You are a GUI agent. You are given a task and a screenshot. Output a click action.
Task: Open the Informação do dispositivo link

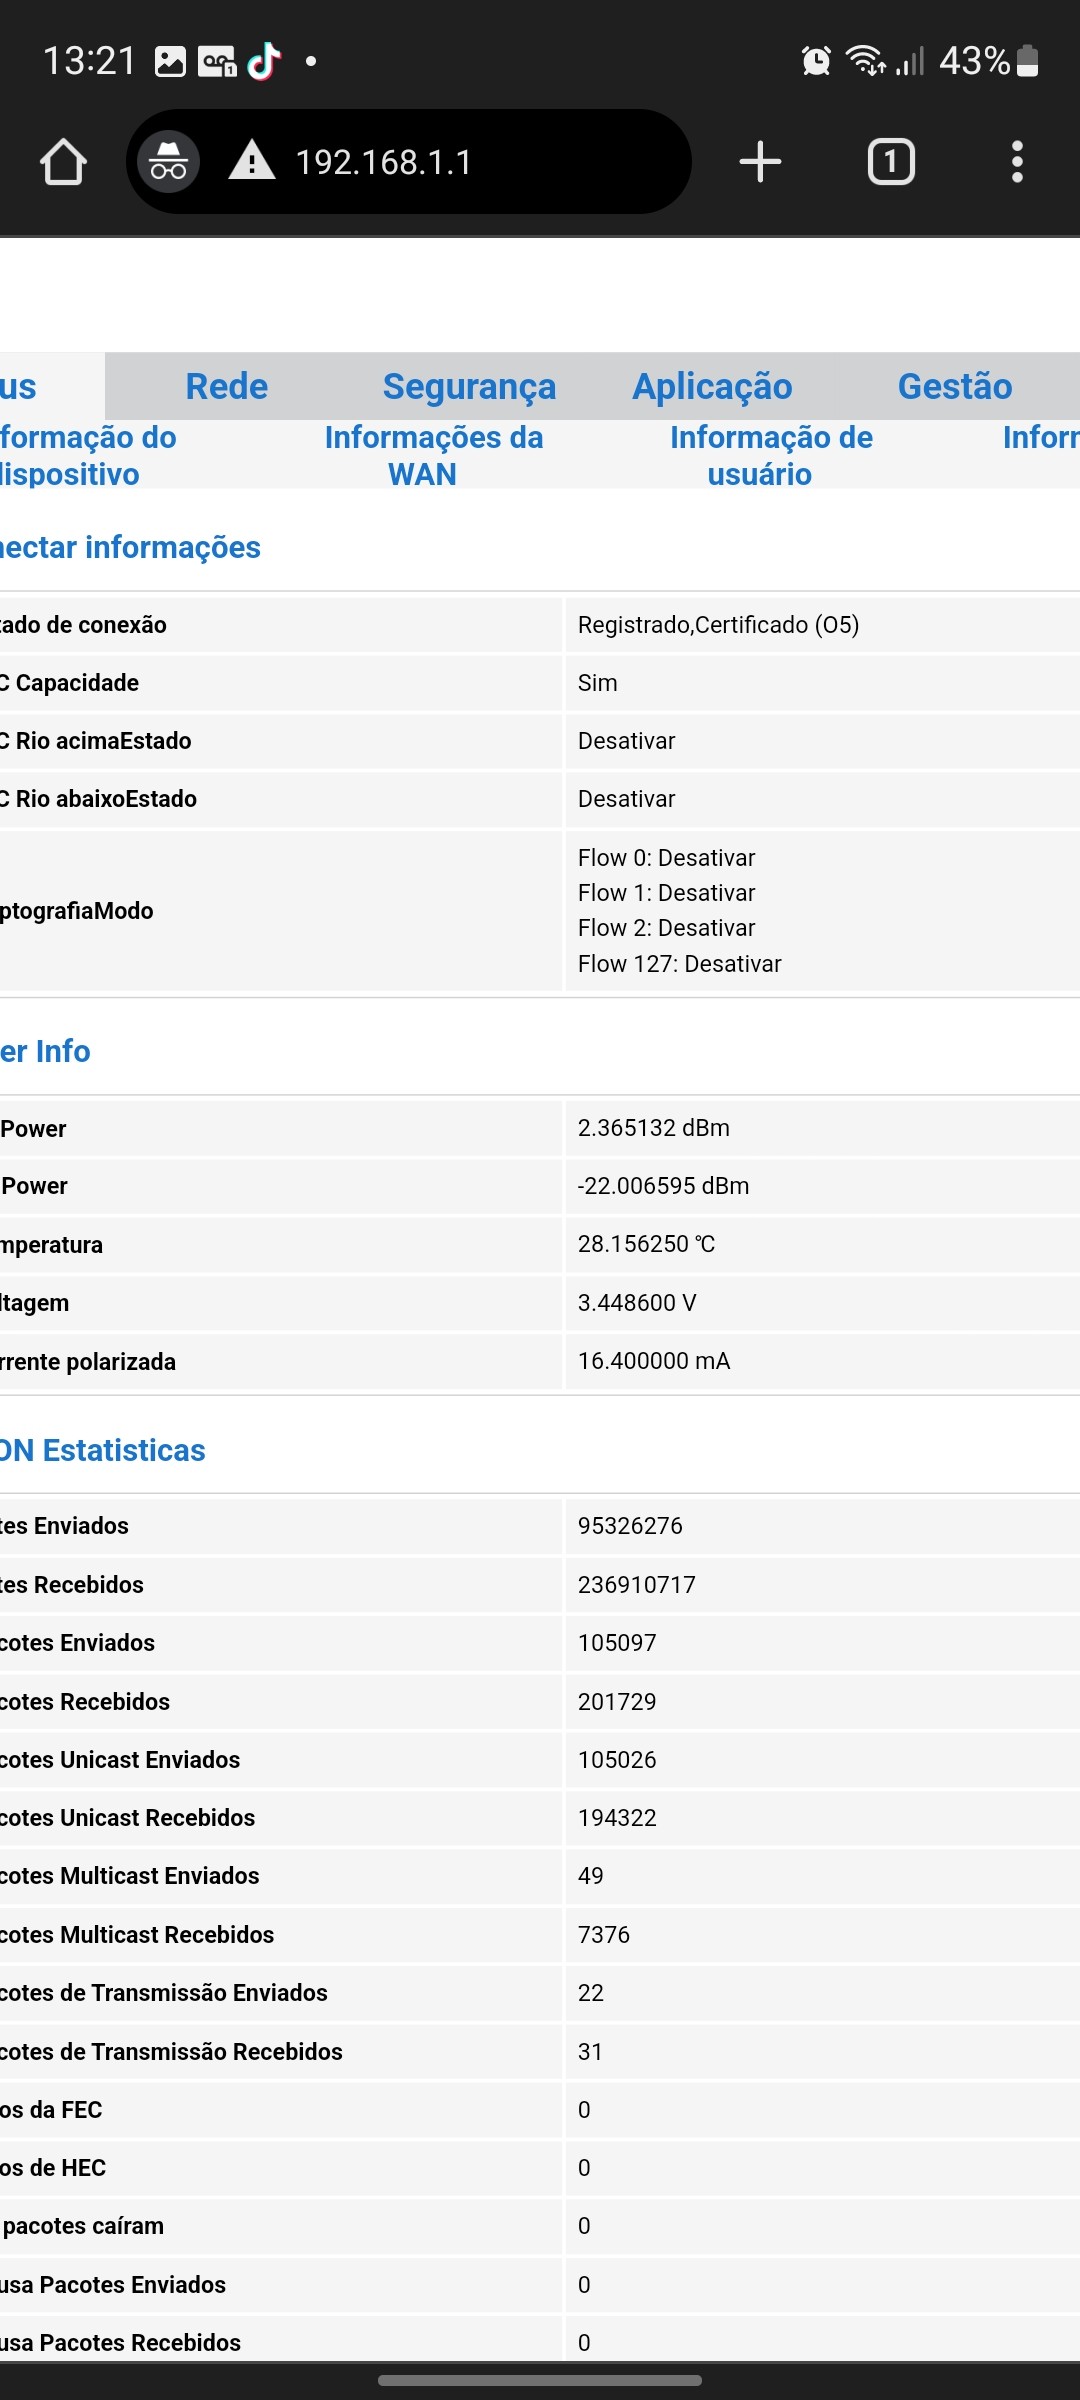tap(88, 455)
